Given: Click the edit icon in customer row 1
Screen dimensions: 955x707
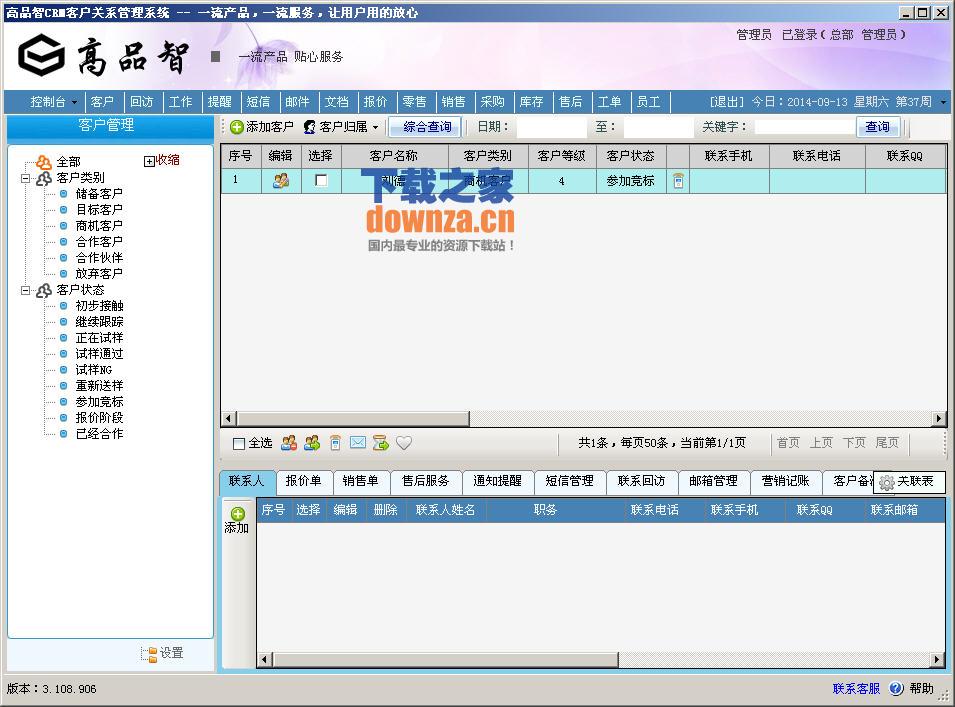Looking at the screenshot, I should pyautogui.click(x=281, y=181).
